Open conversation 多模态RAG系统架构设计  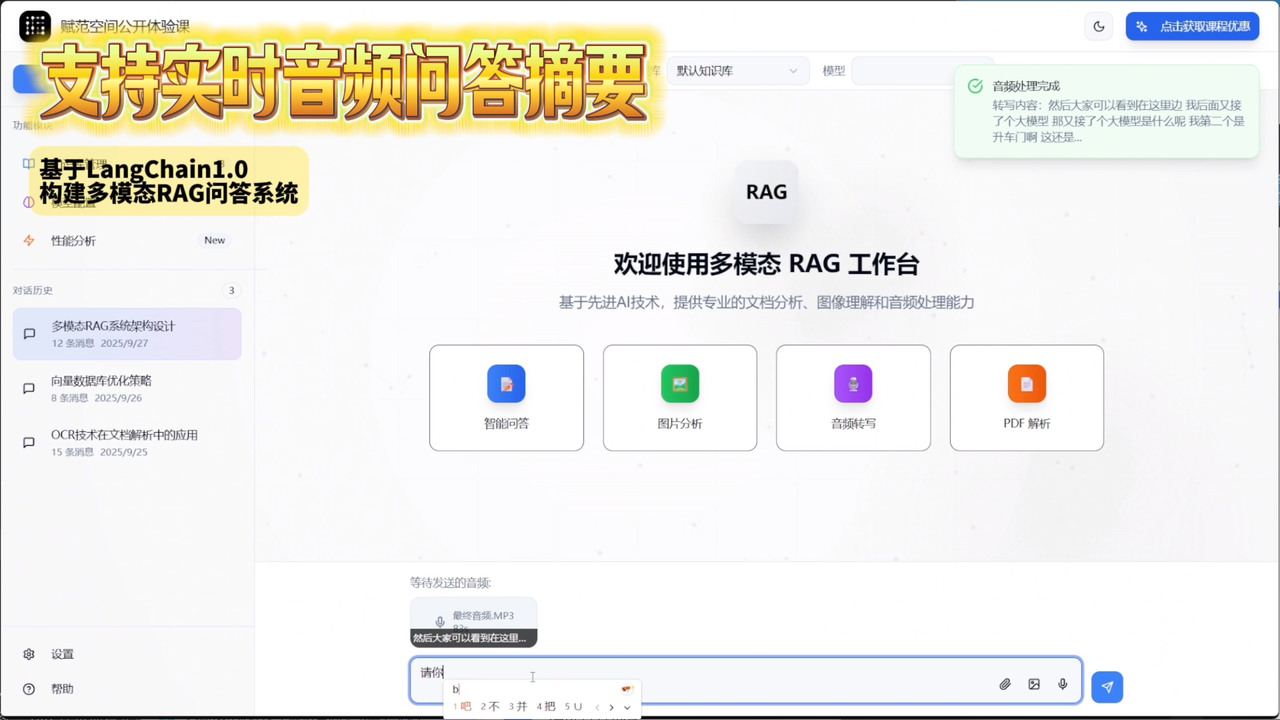tap(127, 334)
